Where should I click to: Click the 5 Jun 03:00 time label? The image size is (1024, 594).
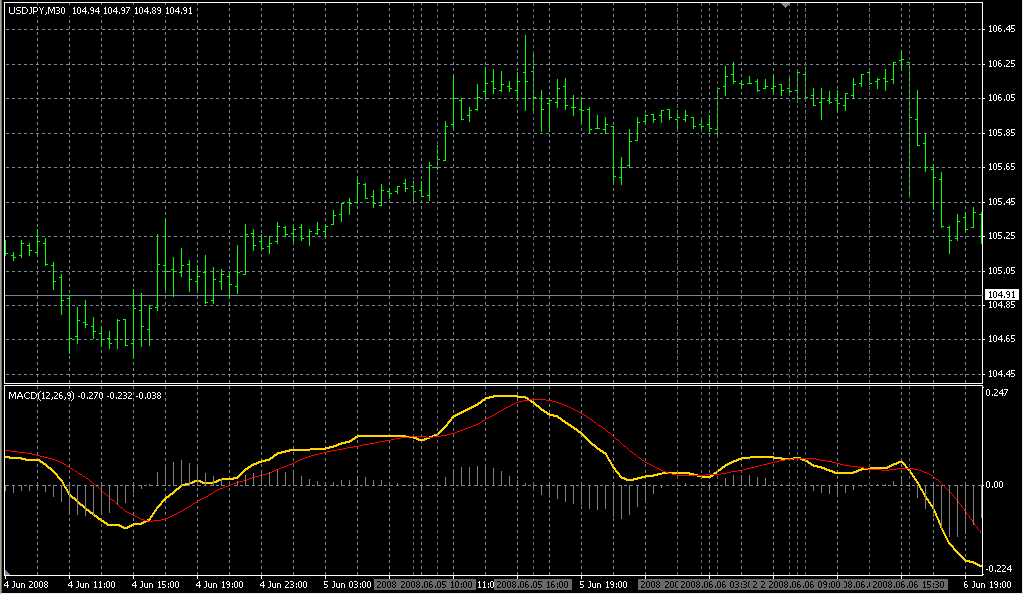[346, 584]
